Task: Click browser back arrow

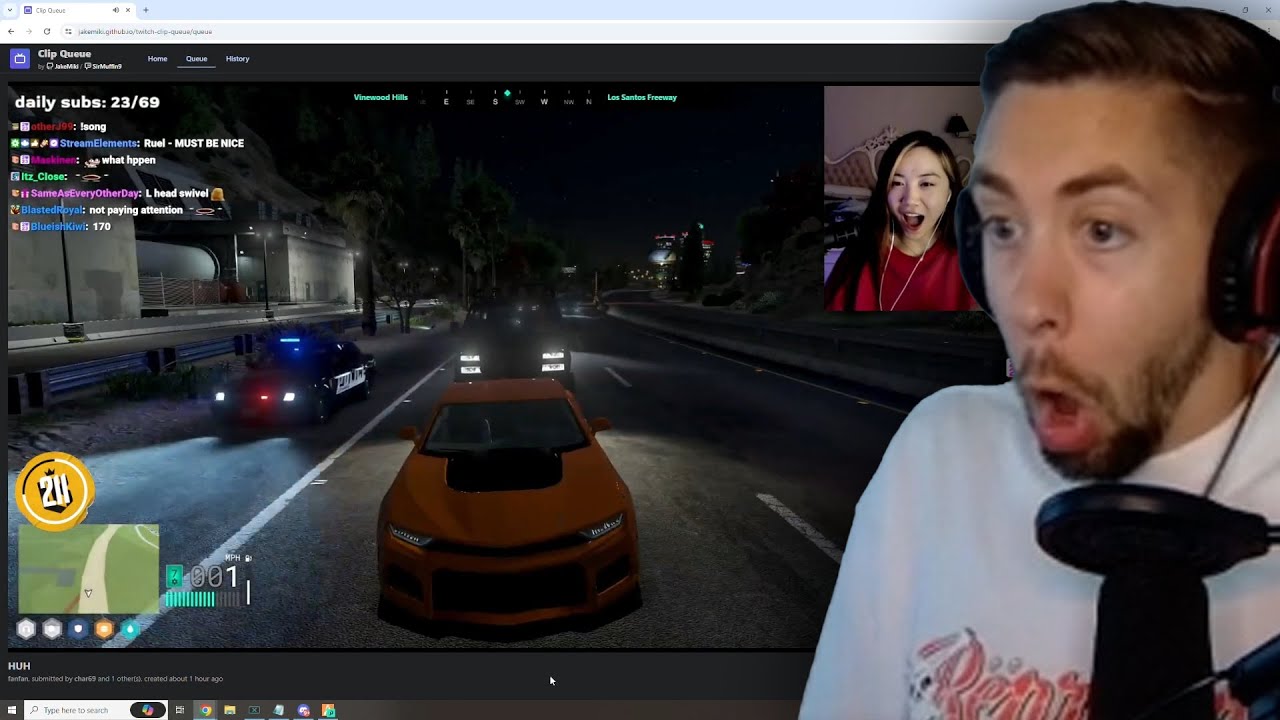Action: click(11, 31)
